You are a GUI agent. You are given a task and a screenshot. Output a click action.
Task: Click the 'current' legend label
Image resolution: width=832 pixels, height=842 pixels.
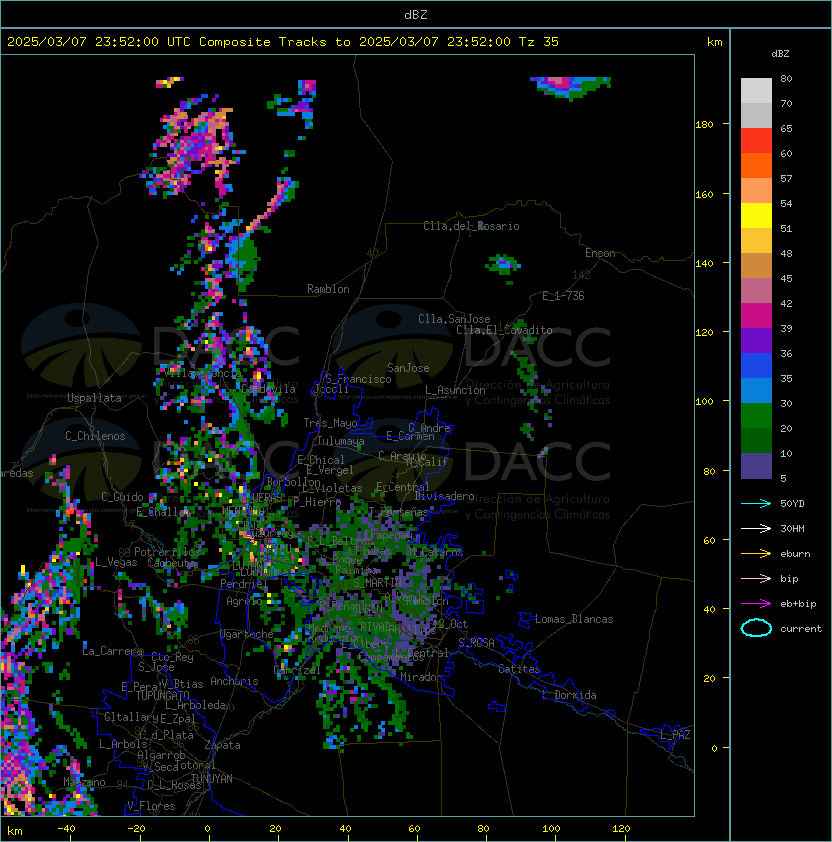coord(801,629)
